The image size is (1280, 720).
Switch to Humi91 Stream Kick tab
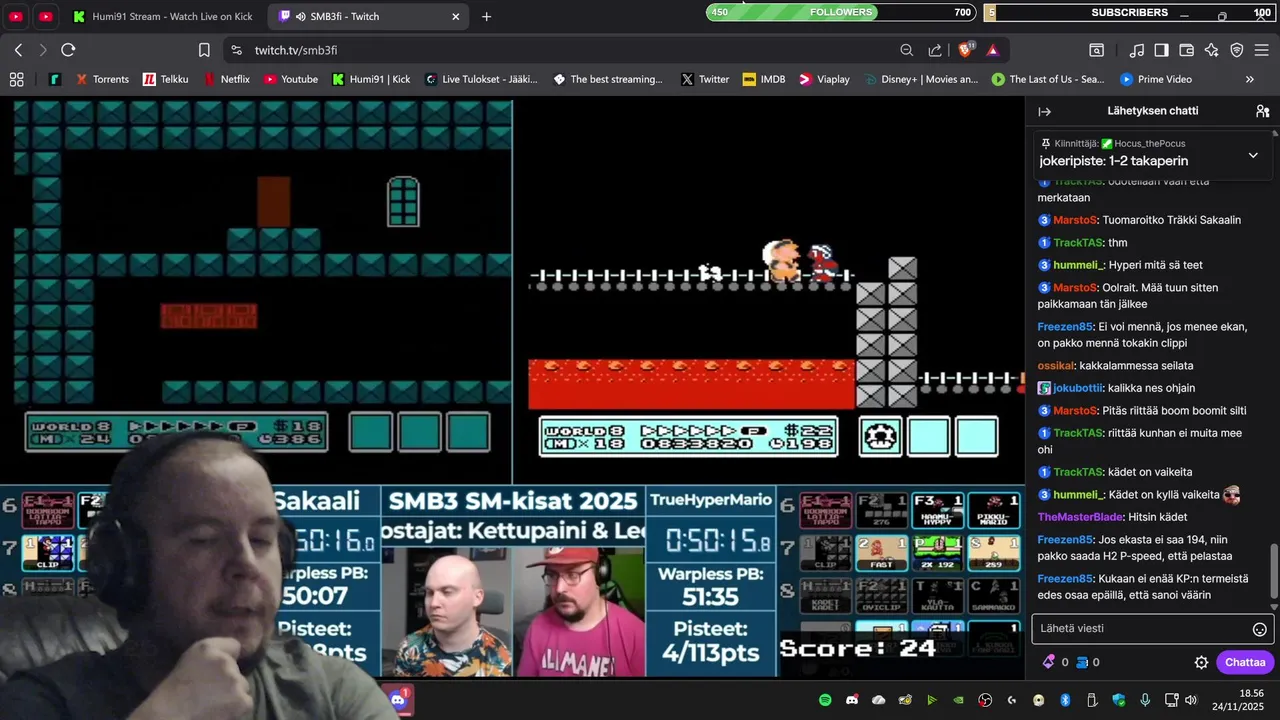click(165, 16)
